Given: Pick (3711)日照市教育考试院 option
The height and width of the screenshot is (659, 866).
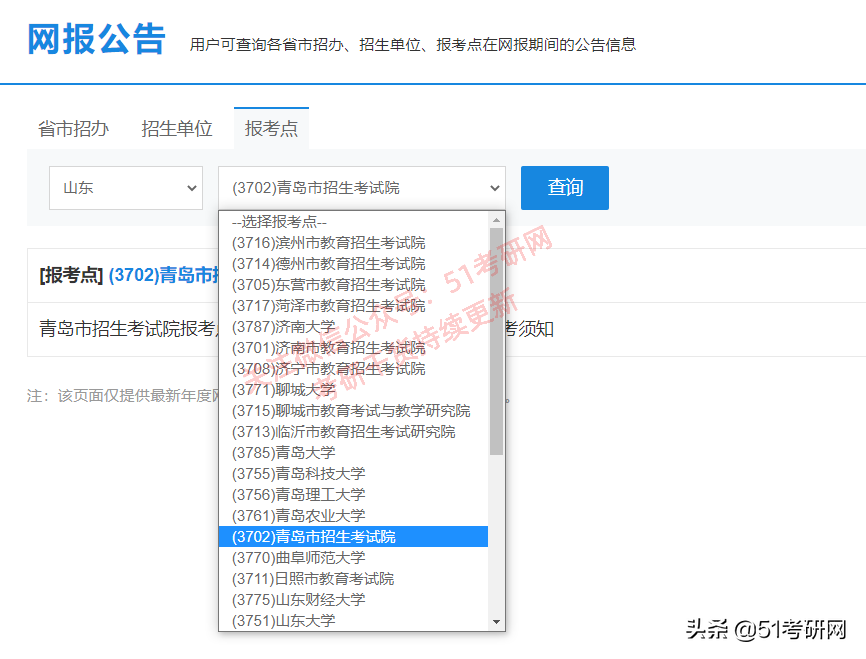Looking at the screenshot, I should (353, 579).
